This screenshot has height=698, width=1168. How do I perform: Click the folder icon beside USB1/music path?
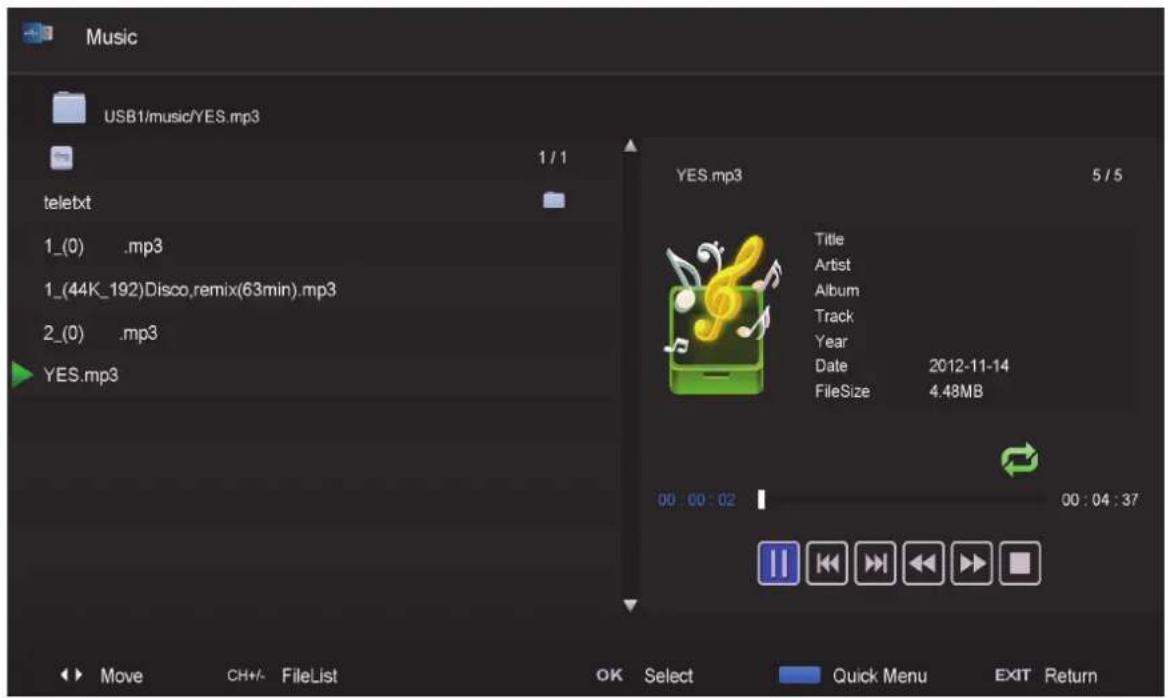coord(69,109)
